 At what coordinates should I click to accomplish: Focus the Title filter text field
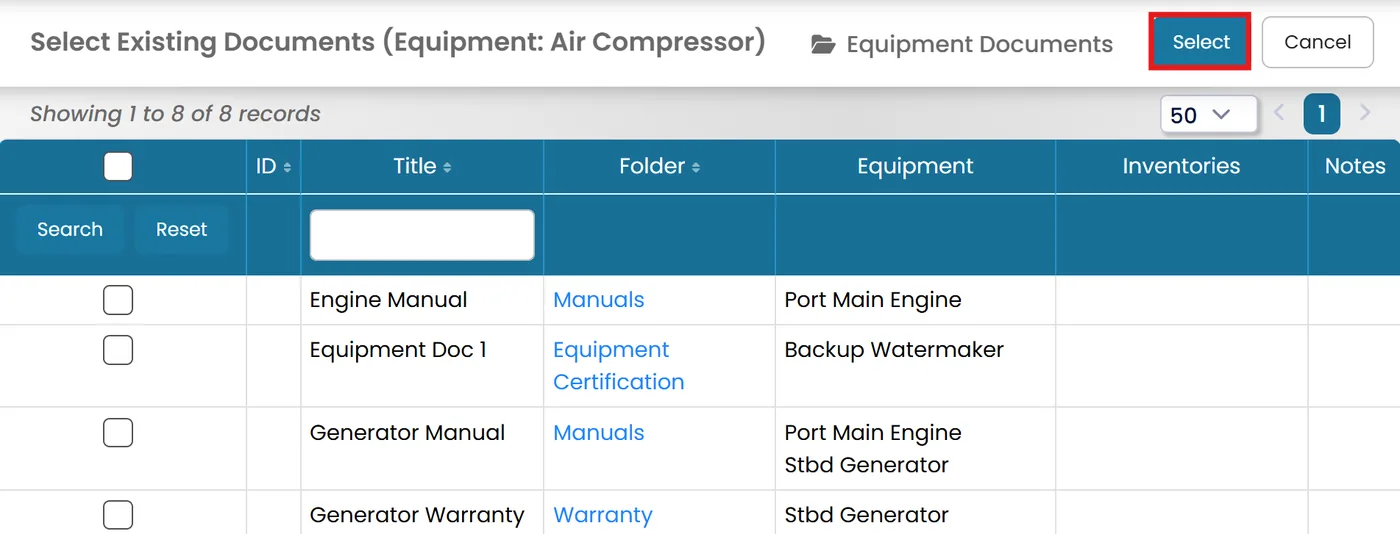[422, 235]
